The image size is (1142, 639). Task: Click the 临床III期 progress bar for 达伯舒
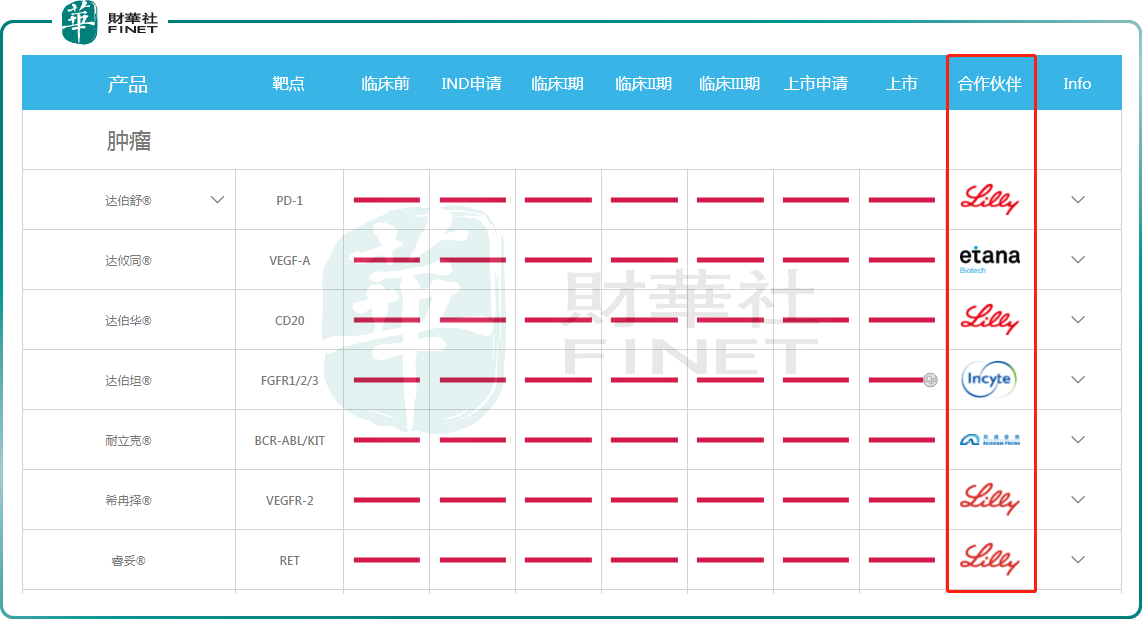pyautogui.click(x=730, y=200)
